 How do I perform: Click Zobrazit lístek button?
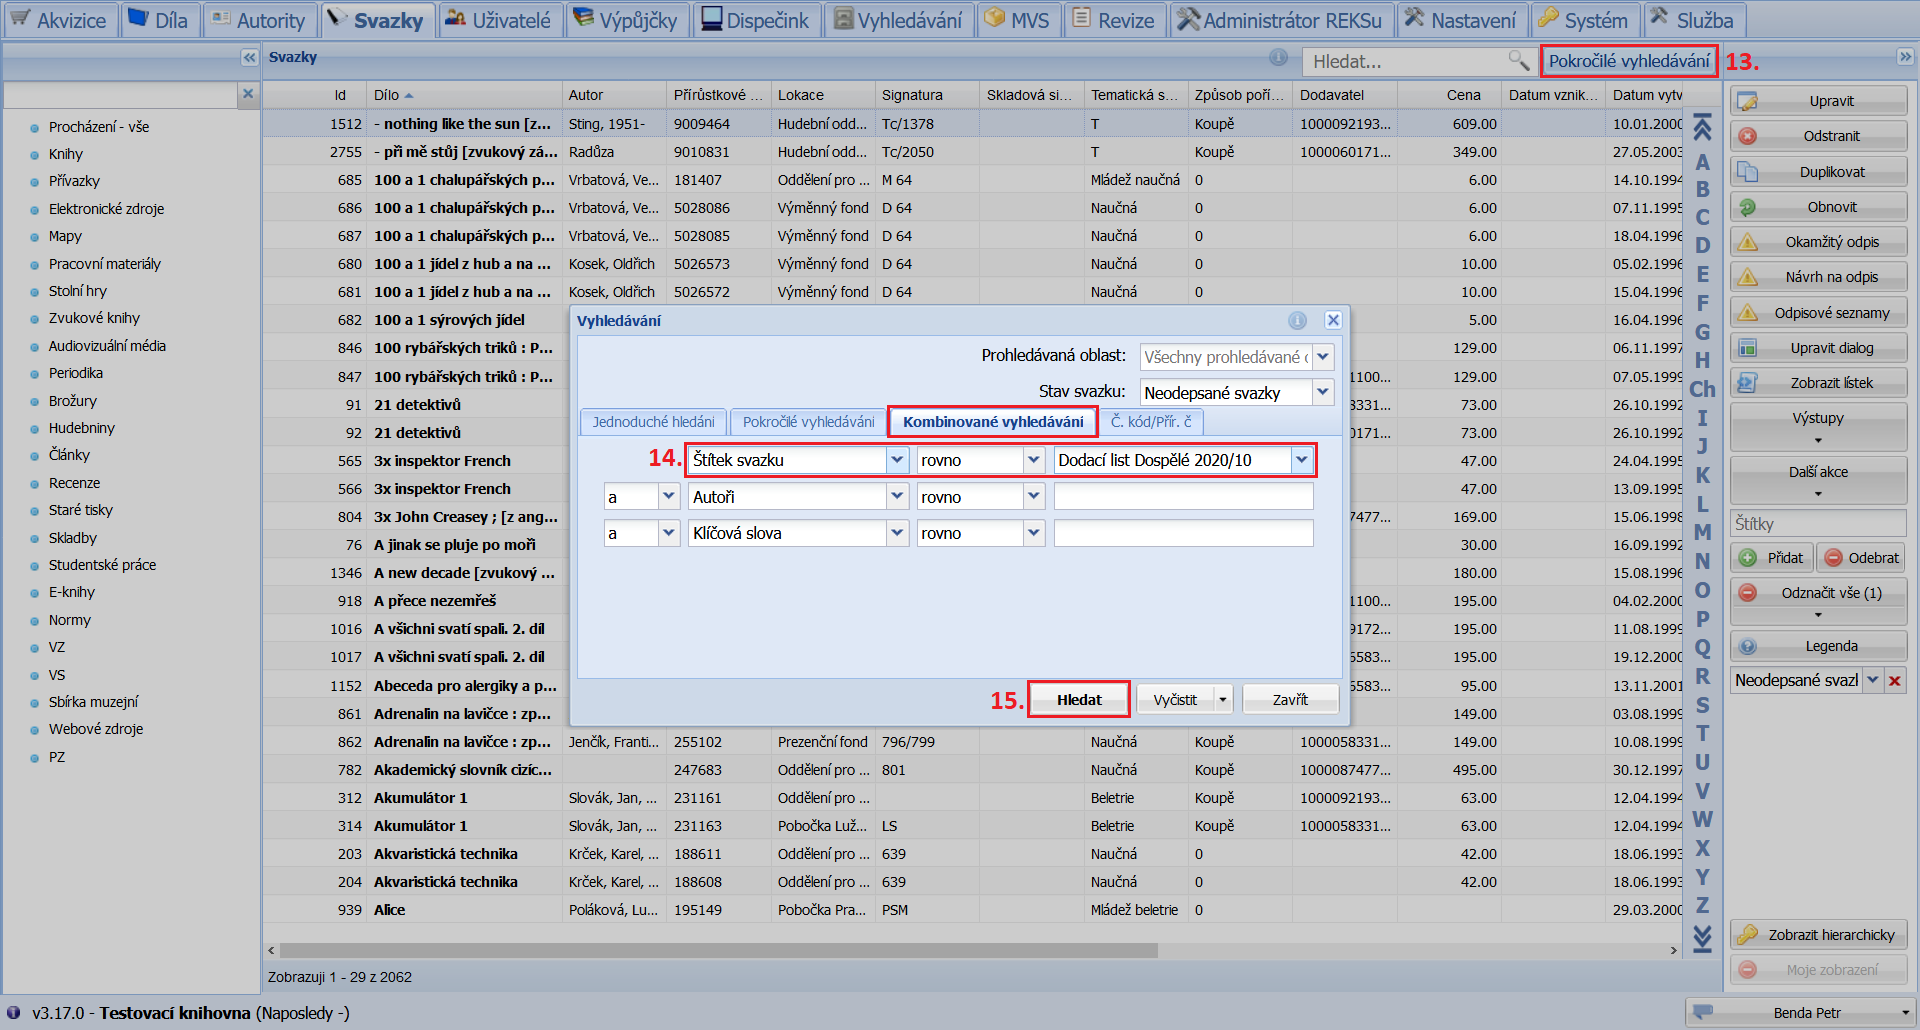(1819, 383)
